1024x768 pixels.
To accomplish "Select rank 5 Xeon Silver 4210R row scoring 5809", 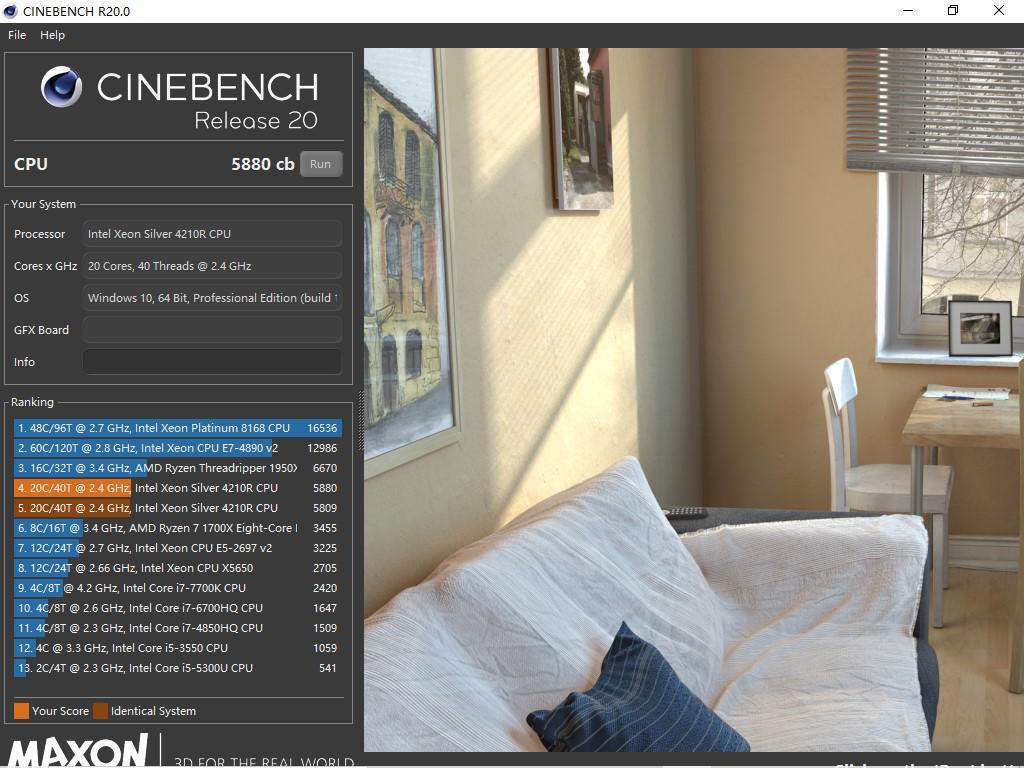I will (178, 508).
